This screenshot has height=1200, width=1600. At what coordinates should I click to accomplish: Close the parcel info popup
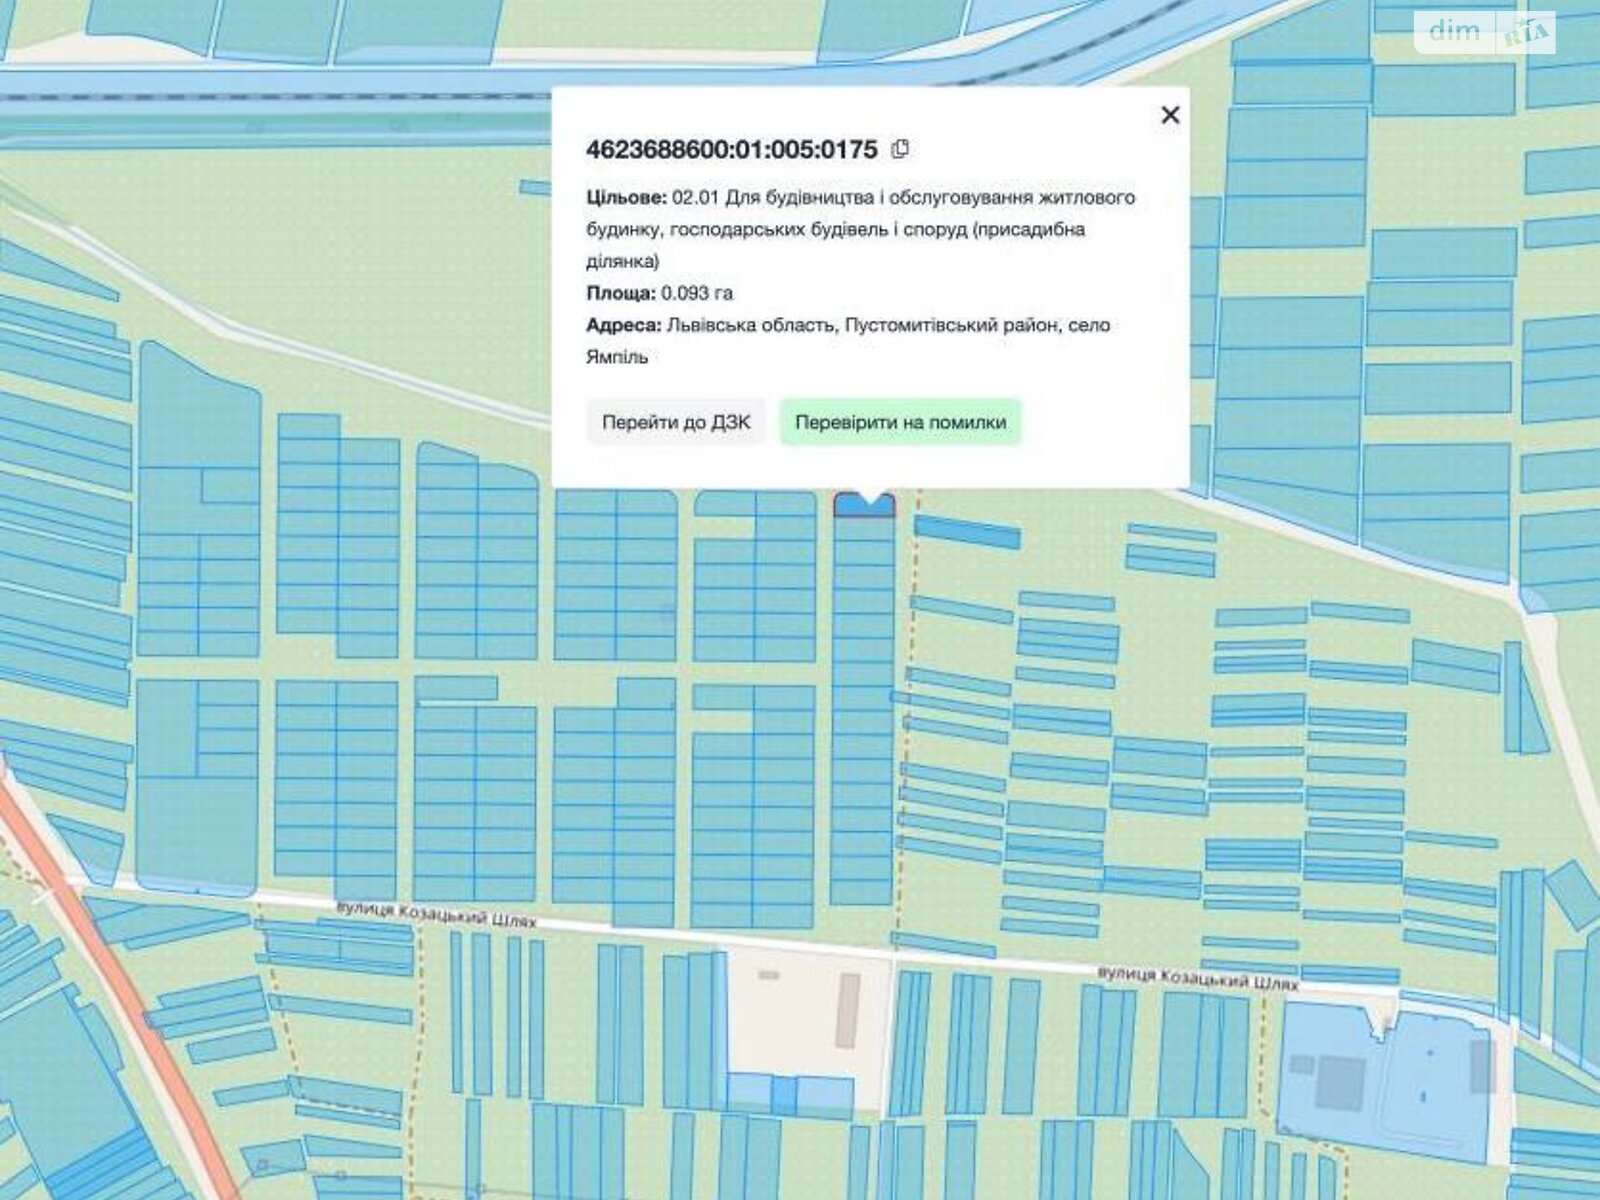pyautogui.click(x=1170, y=115)
